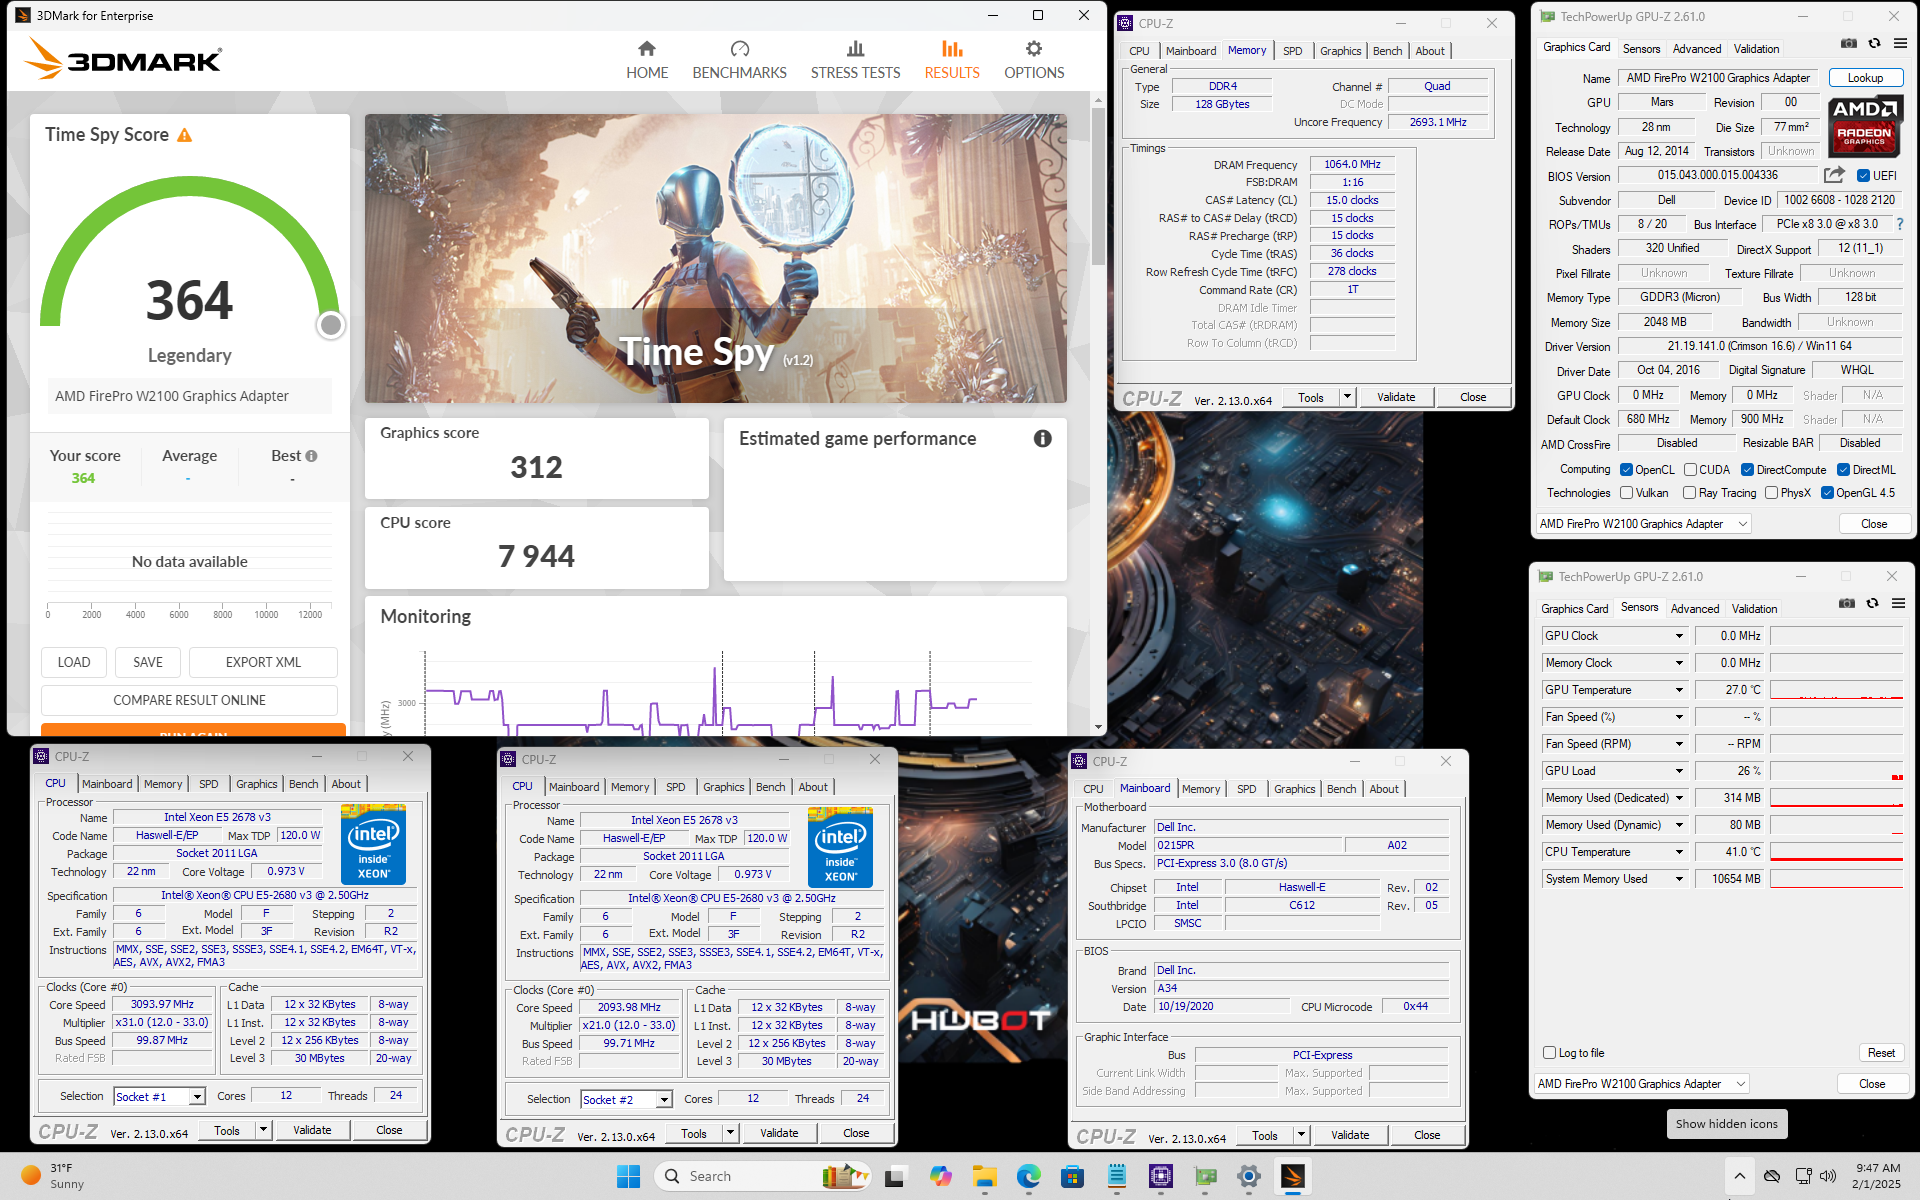Click COMPARE RESULT ONLINE button
Viewport: 1920px width, 1200px height.
pos(189,700)
